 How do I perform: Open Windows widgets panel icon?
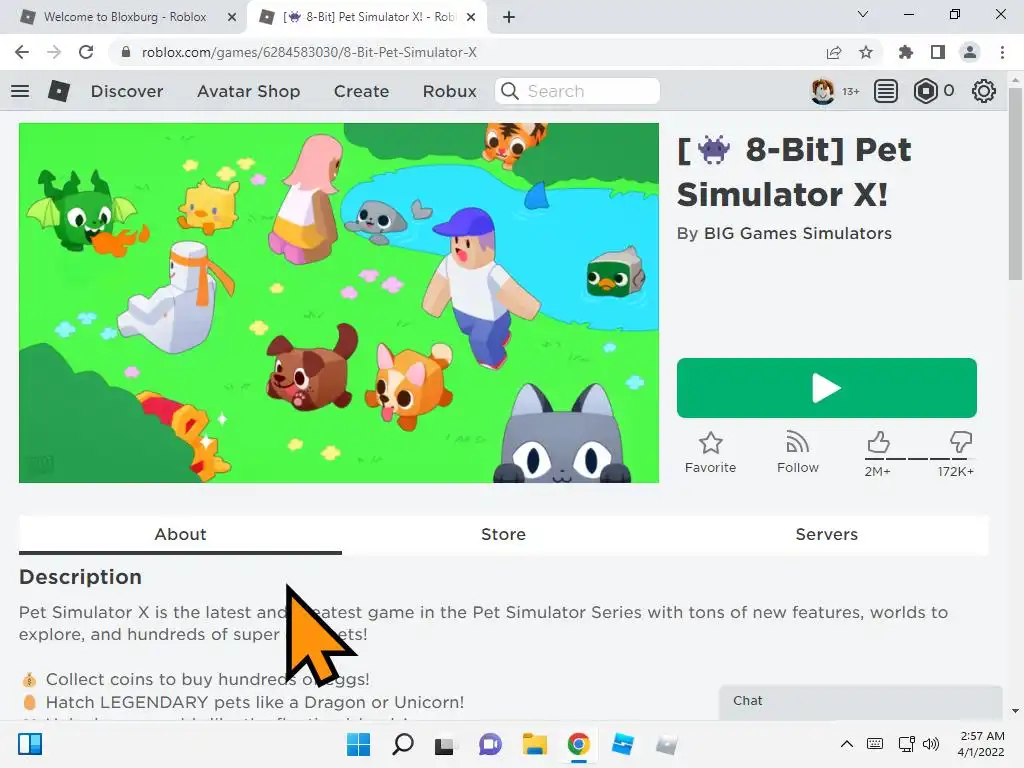(30, 744)
